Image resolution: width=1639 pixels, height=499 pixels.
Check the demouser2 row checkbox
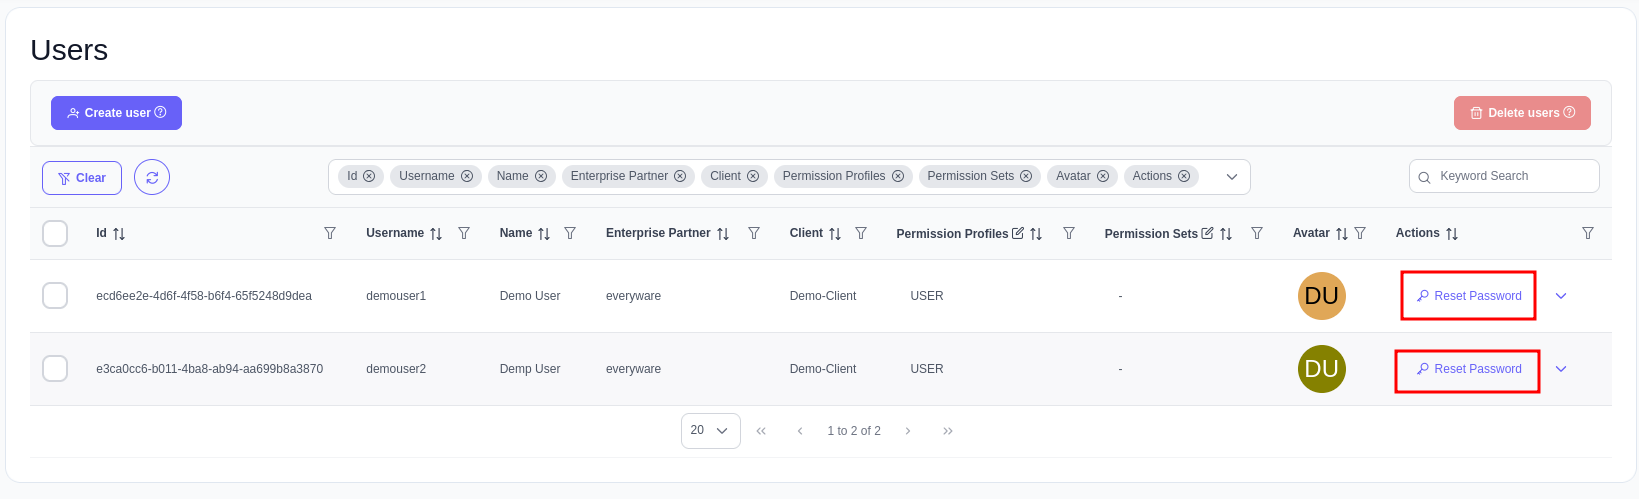coord(55,369)
